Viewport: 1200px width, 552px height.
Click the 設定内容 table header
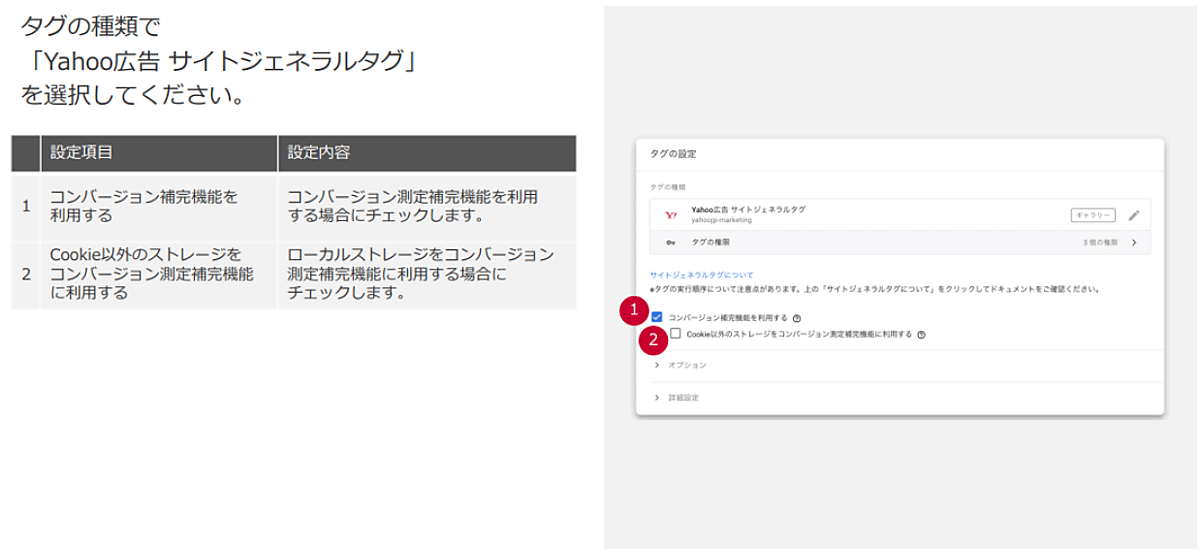coord(318,153)
